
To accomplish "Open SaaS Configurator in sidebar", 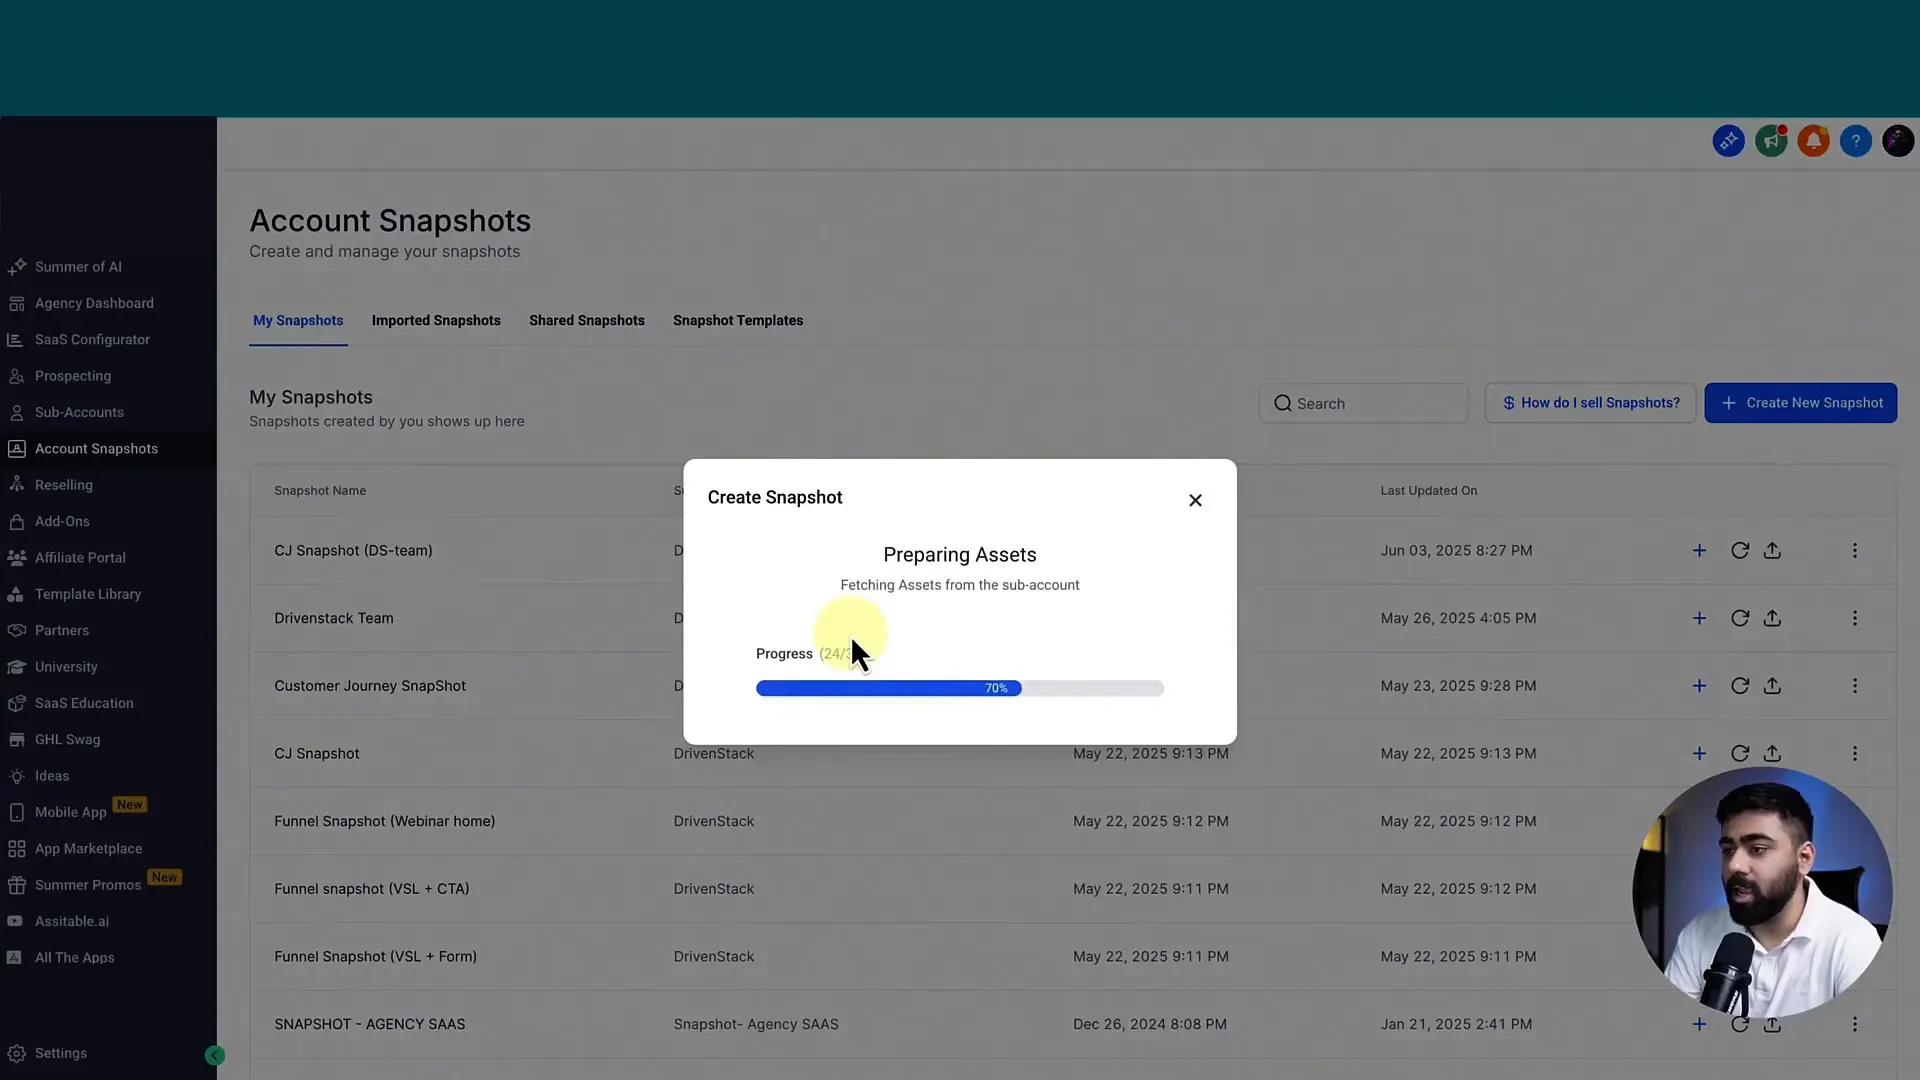I will pyautogui.click(x=92, y=340).
